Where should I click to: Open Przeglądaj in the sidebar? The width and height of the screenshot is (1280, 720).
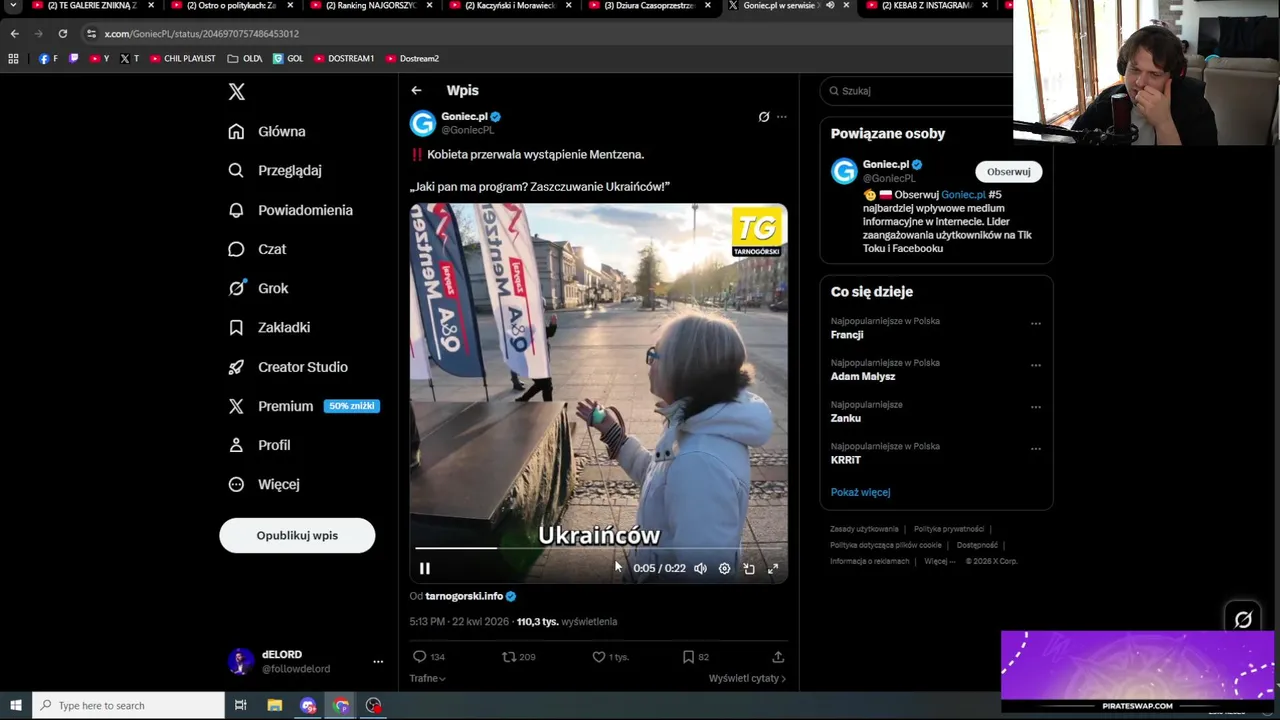pos(275,170)
